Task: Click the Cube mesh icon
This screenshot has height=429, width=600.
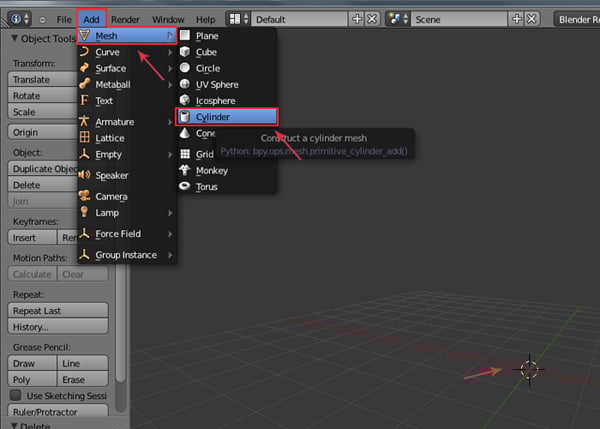Action: coord(185,52)
